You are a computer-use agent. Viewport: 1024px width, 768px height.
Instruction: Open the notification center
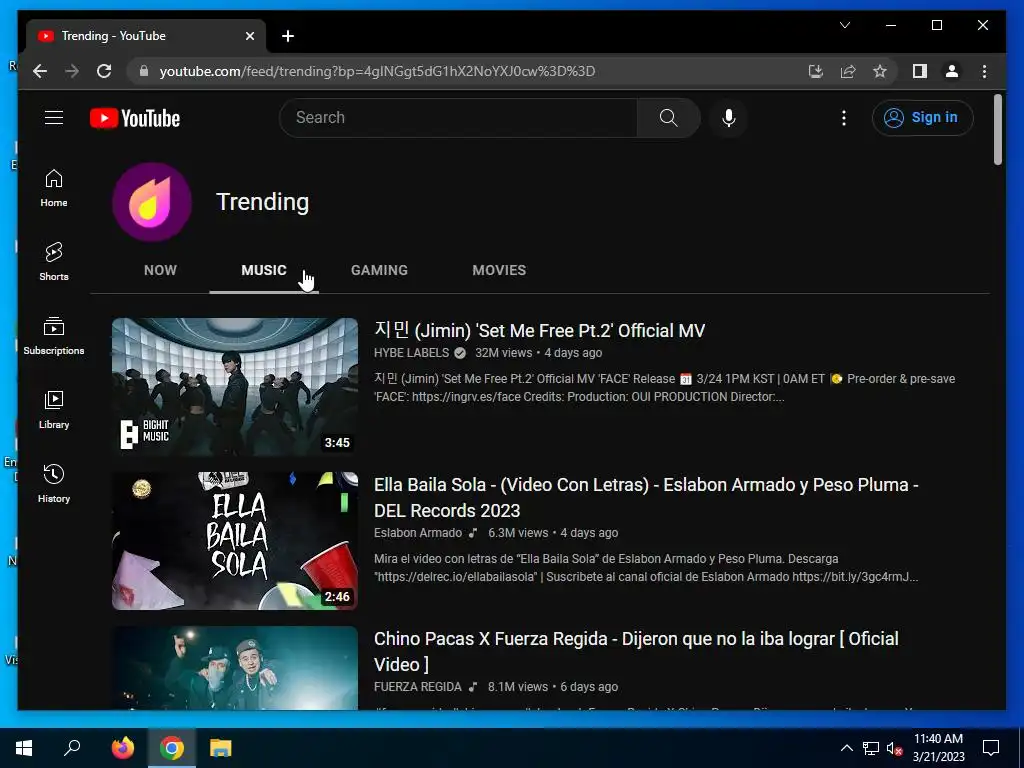click(x=991, y=748)
